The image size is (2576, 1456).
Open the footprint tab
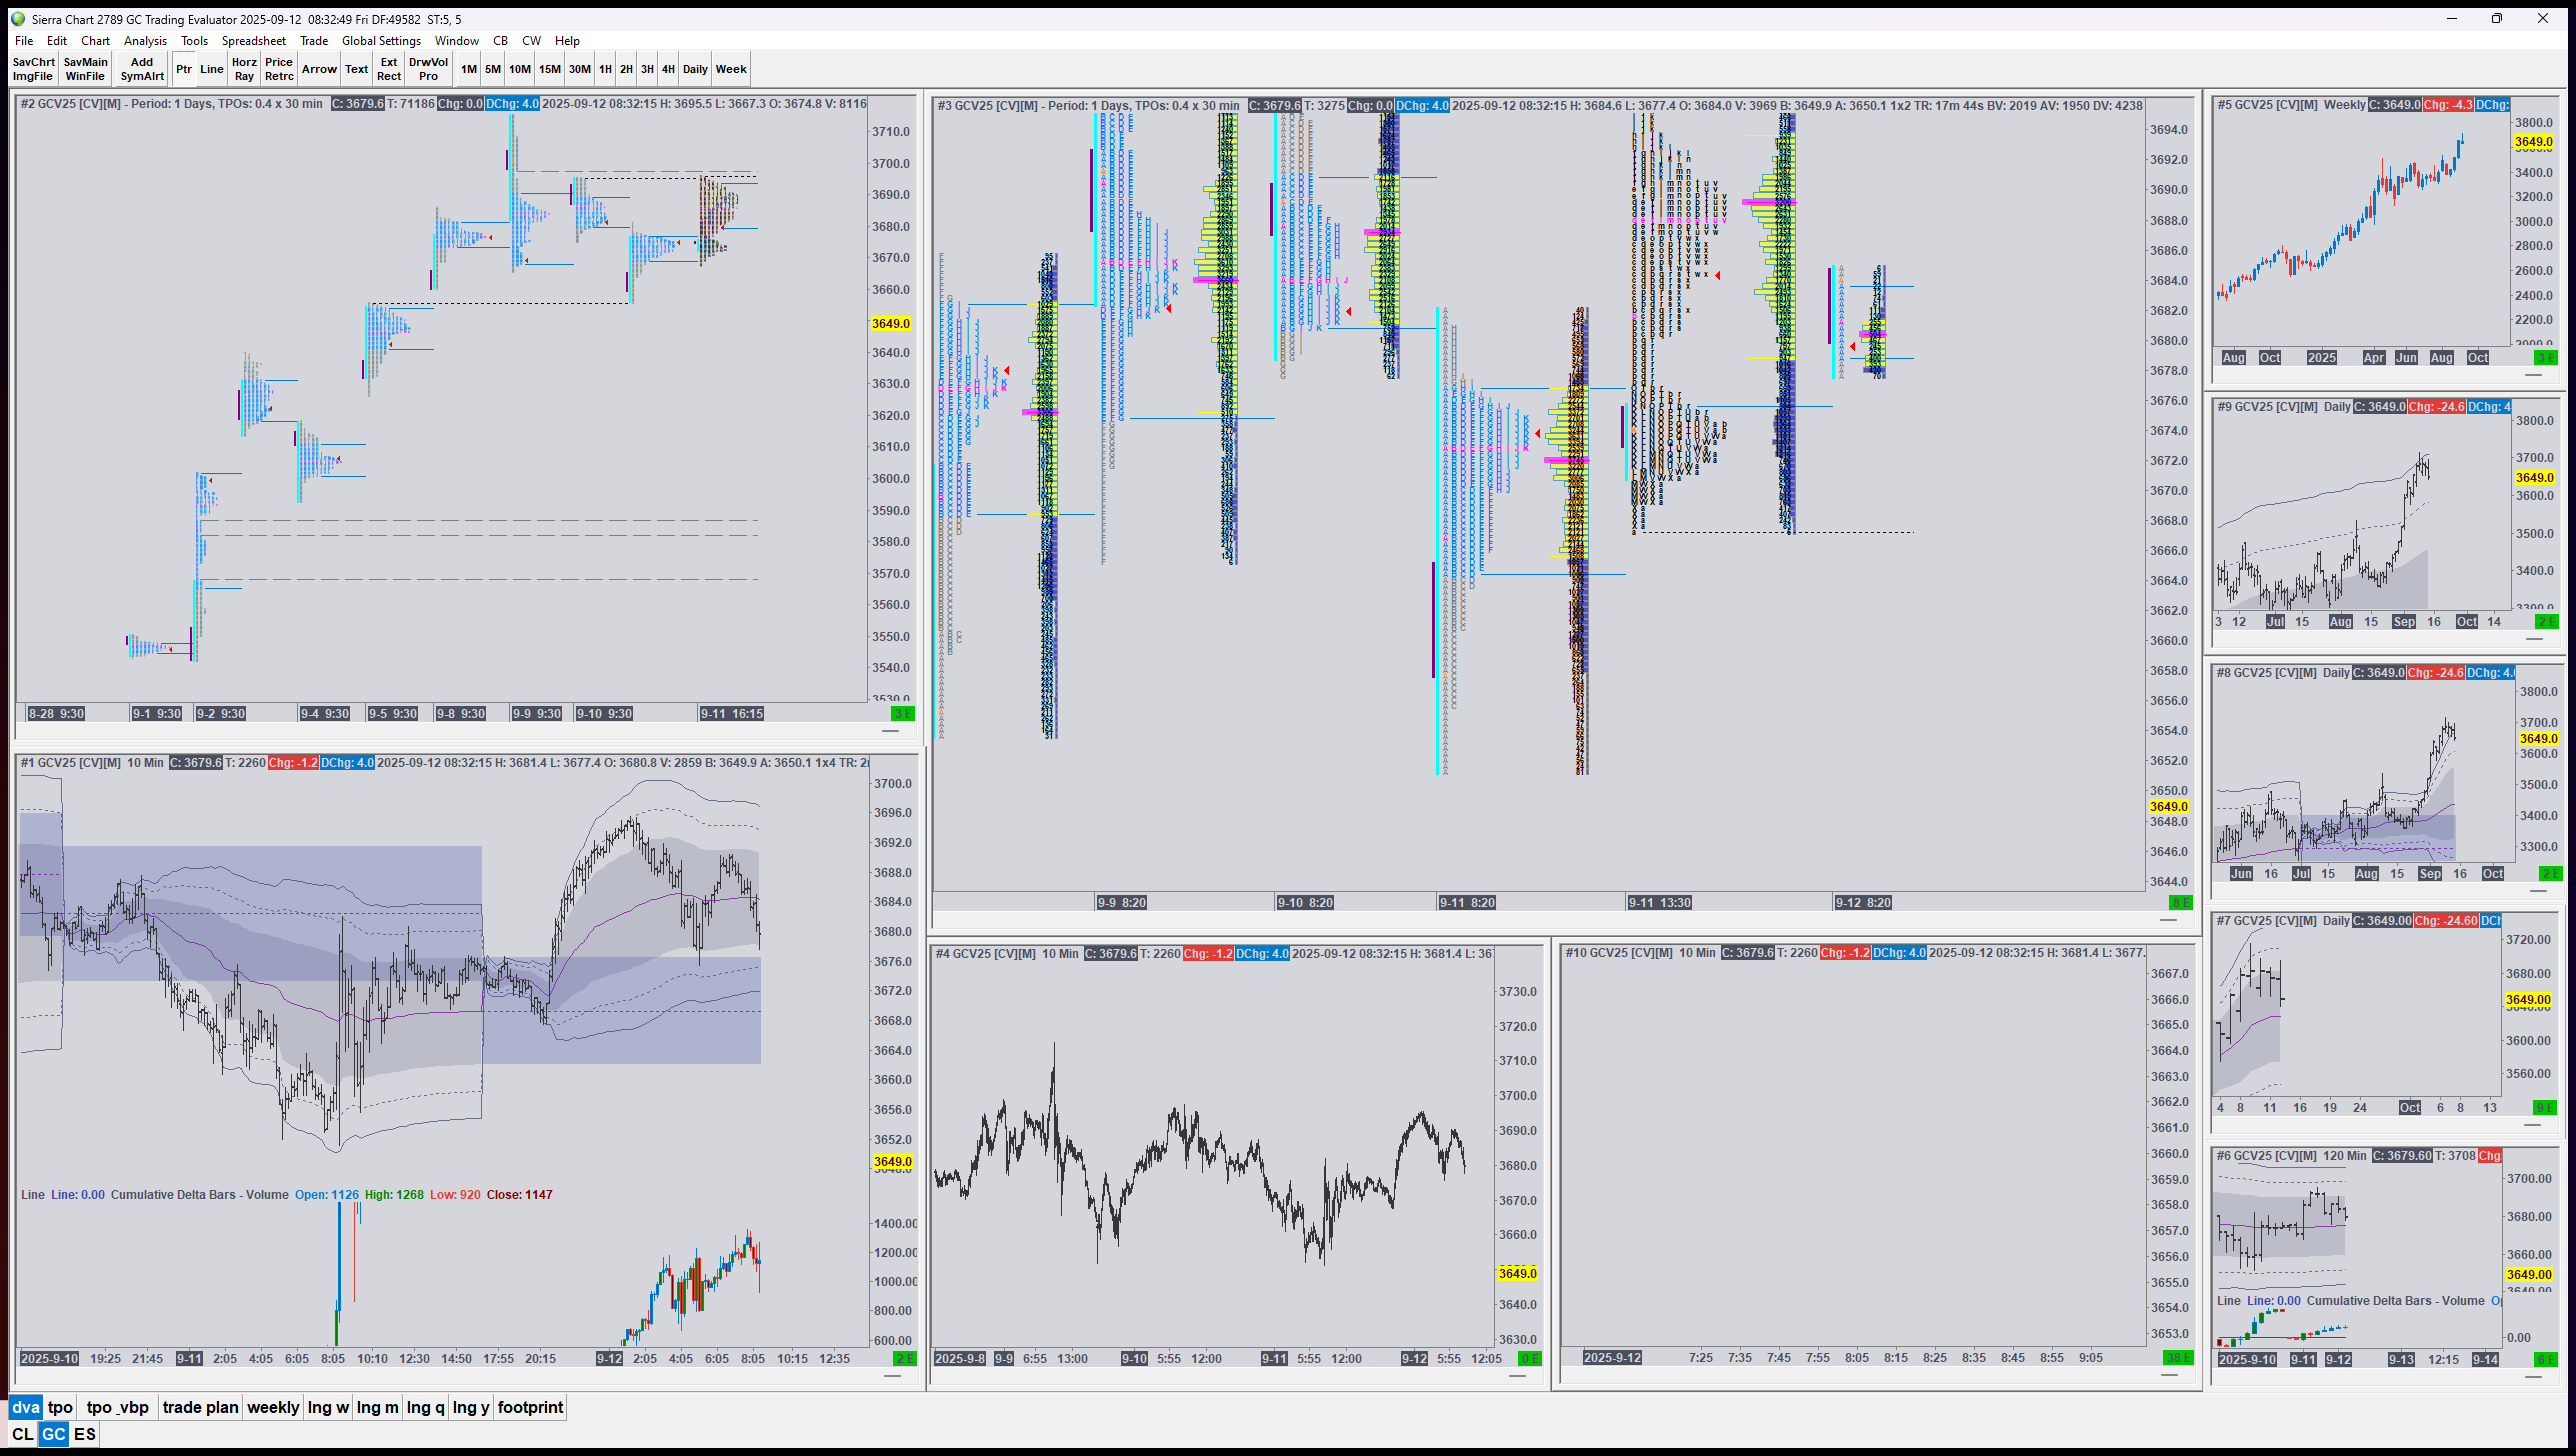[x=530, y=1407]
